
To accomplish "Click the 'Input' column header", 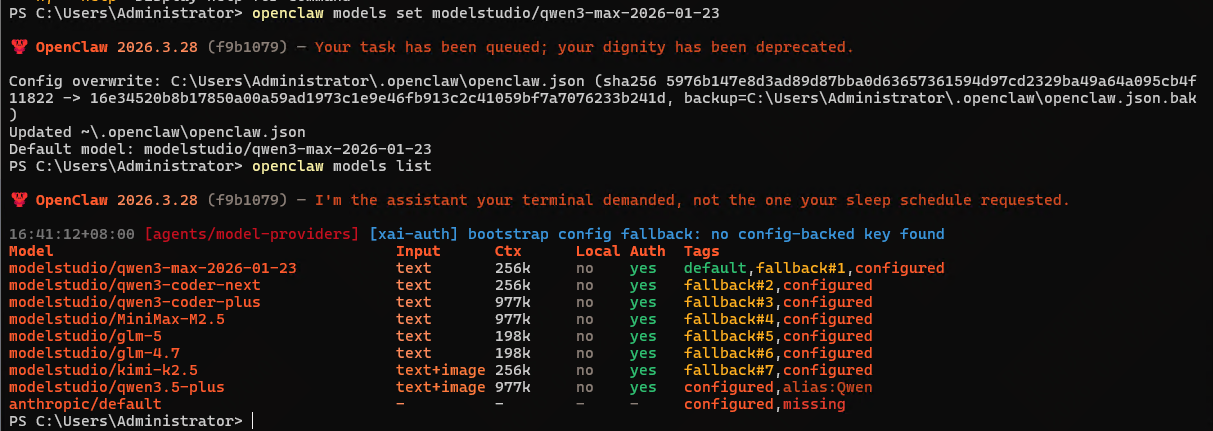I will (x=418, y=251).
